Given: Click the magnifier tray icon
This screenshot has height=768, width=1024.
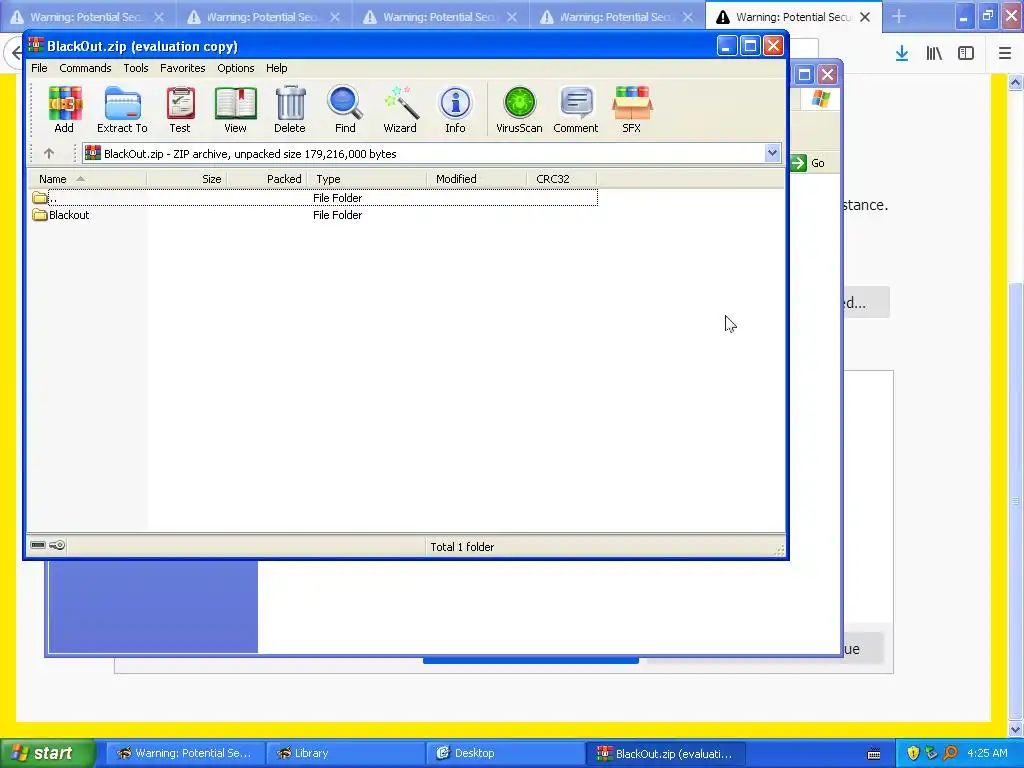Looking at the screenshot, I should tap(950, 753).
